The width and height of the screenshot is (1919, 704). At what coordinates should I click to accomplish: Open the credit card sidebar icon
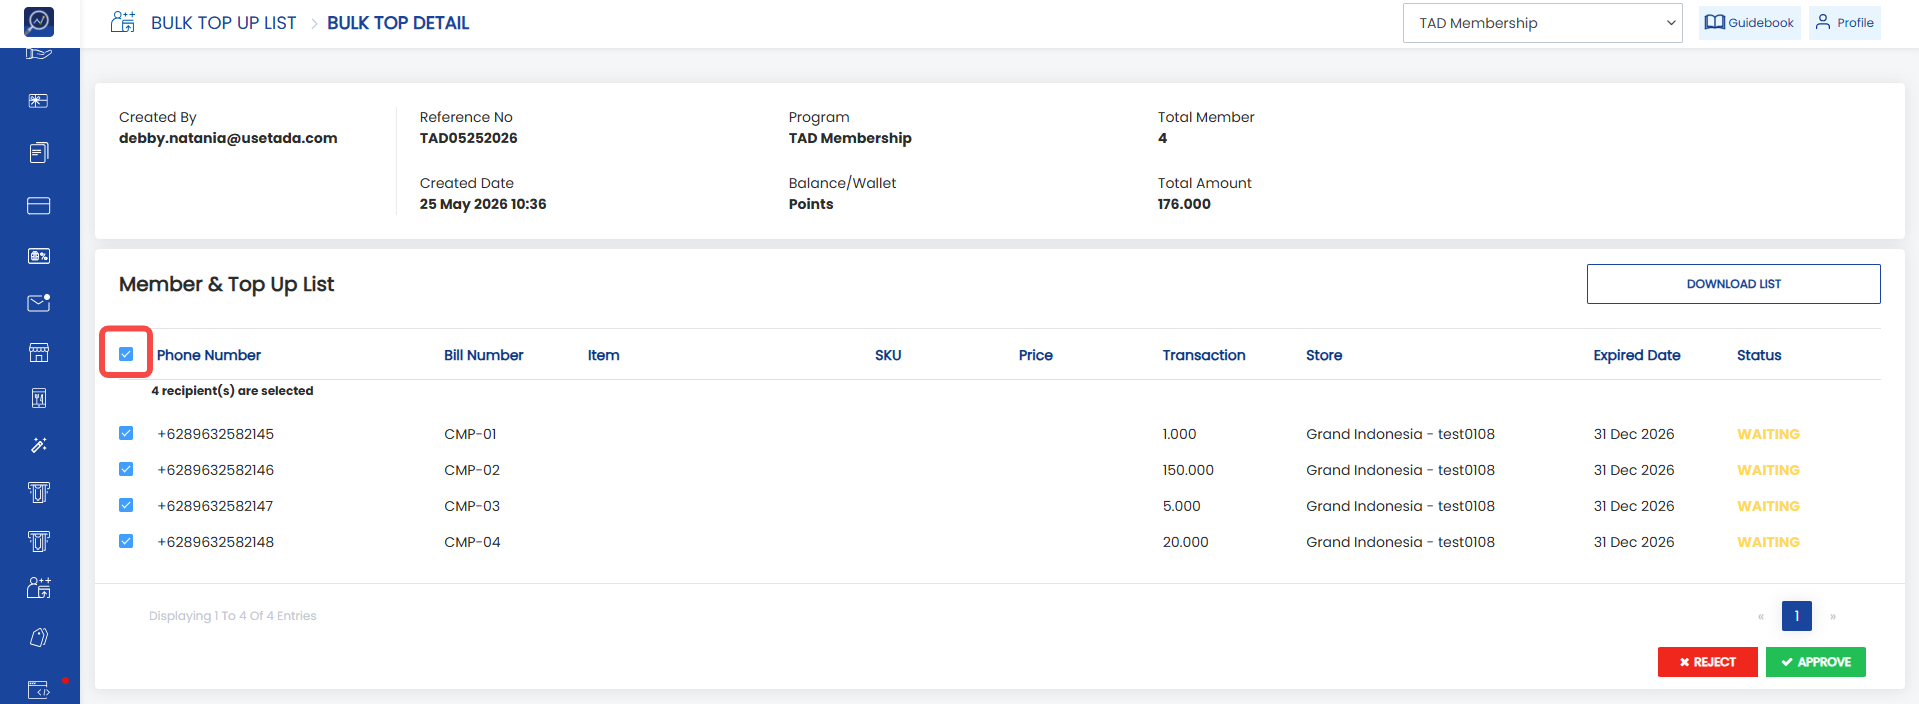click(x=38, y=206)
